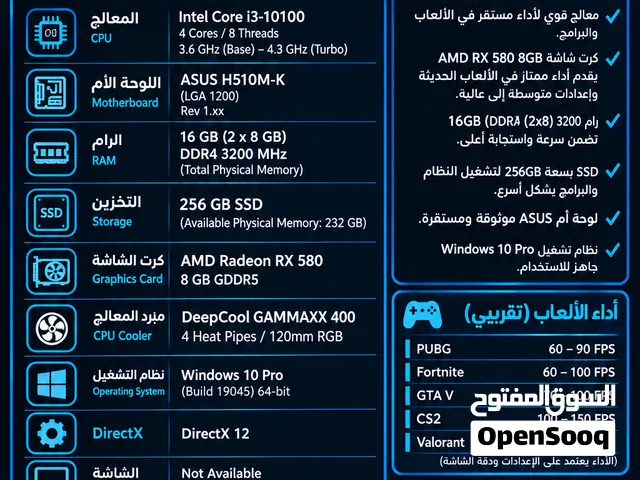Click the text 8 GB GDDR5
640x480 pixels.
coord(220,280)
